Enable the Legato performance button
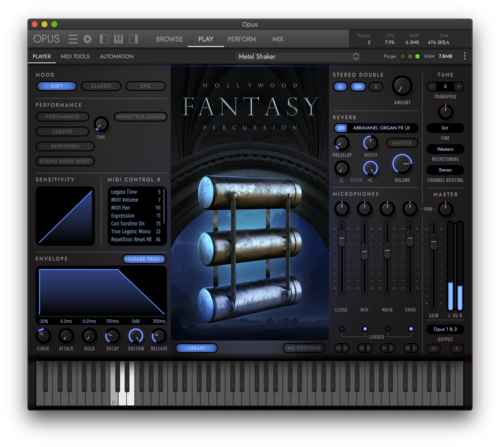This screenshot has width=500, height=447. (x=62, y=131)
